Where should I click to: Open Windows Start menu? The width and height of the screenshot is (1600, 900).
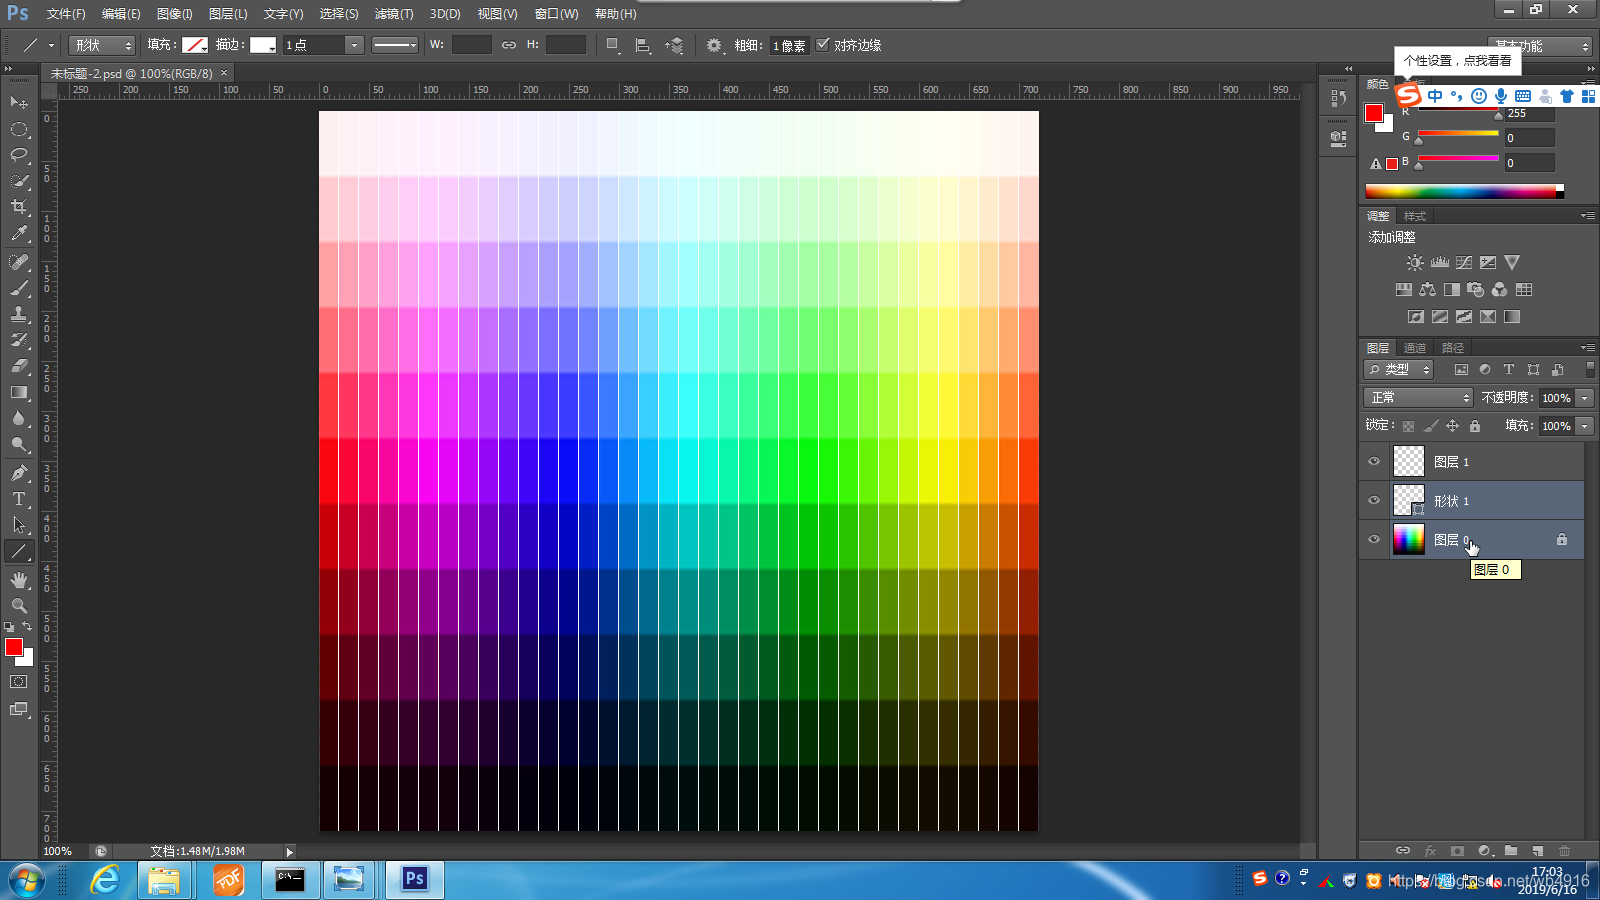[x=26, y=880]
